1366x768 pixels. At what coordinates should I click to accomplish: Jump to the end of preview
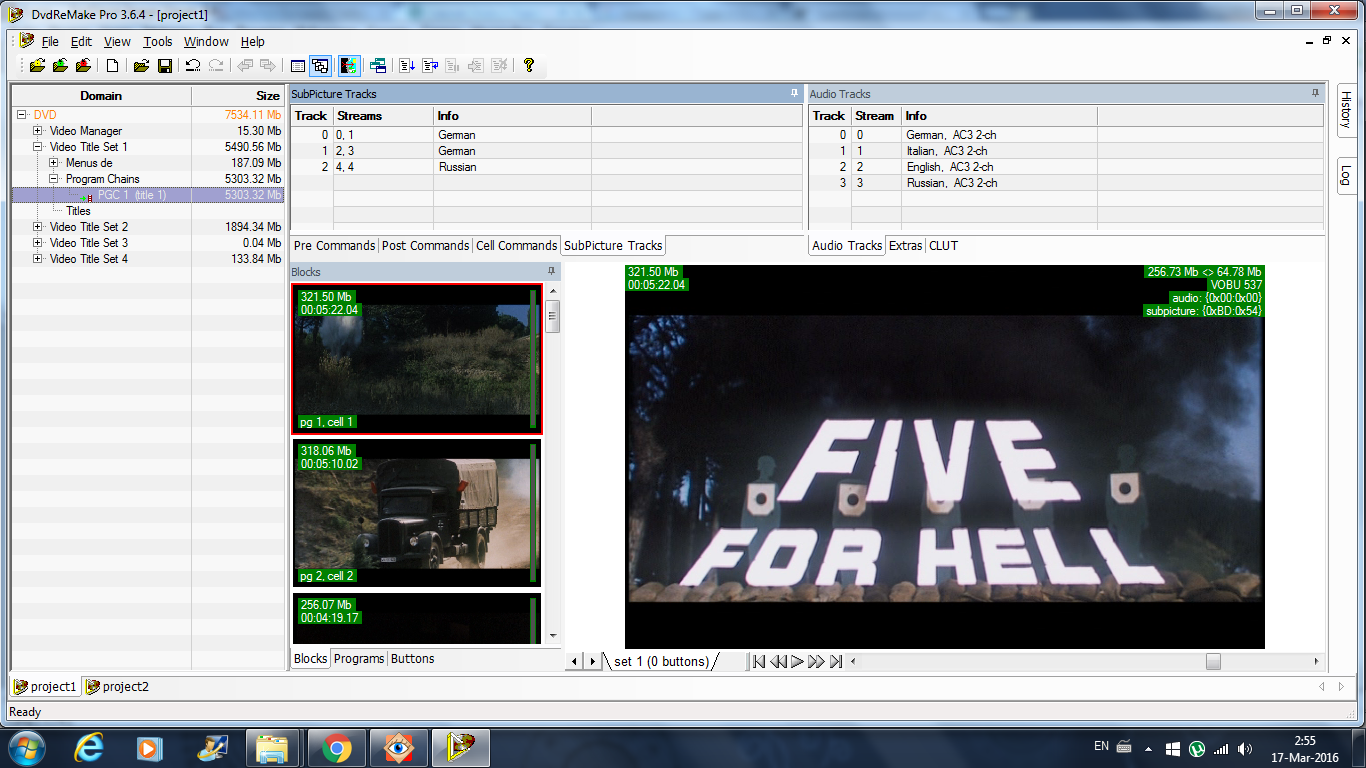coord(836,662)
